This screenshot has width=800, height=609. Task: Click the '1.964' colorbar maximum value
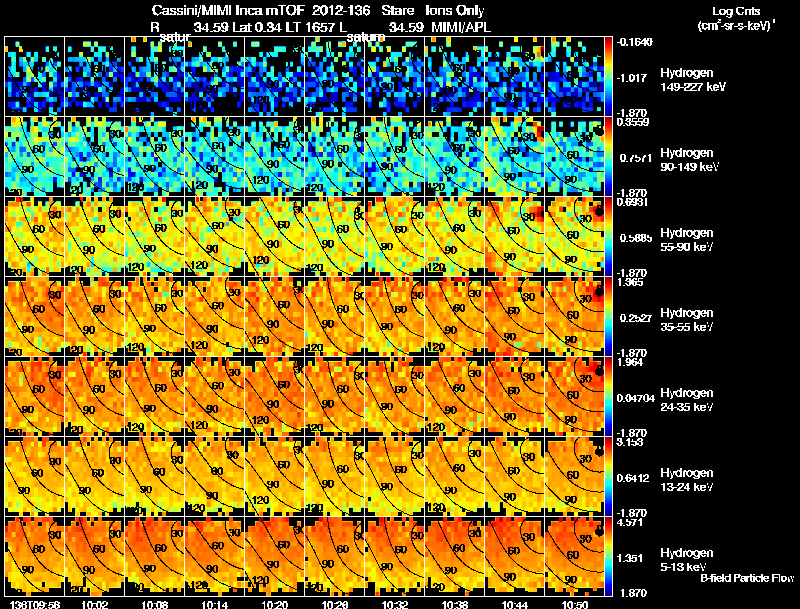(x=630, y=362)
